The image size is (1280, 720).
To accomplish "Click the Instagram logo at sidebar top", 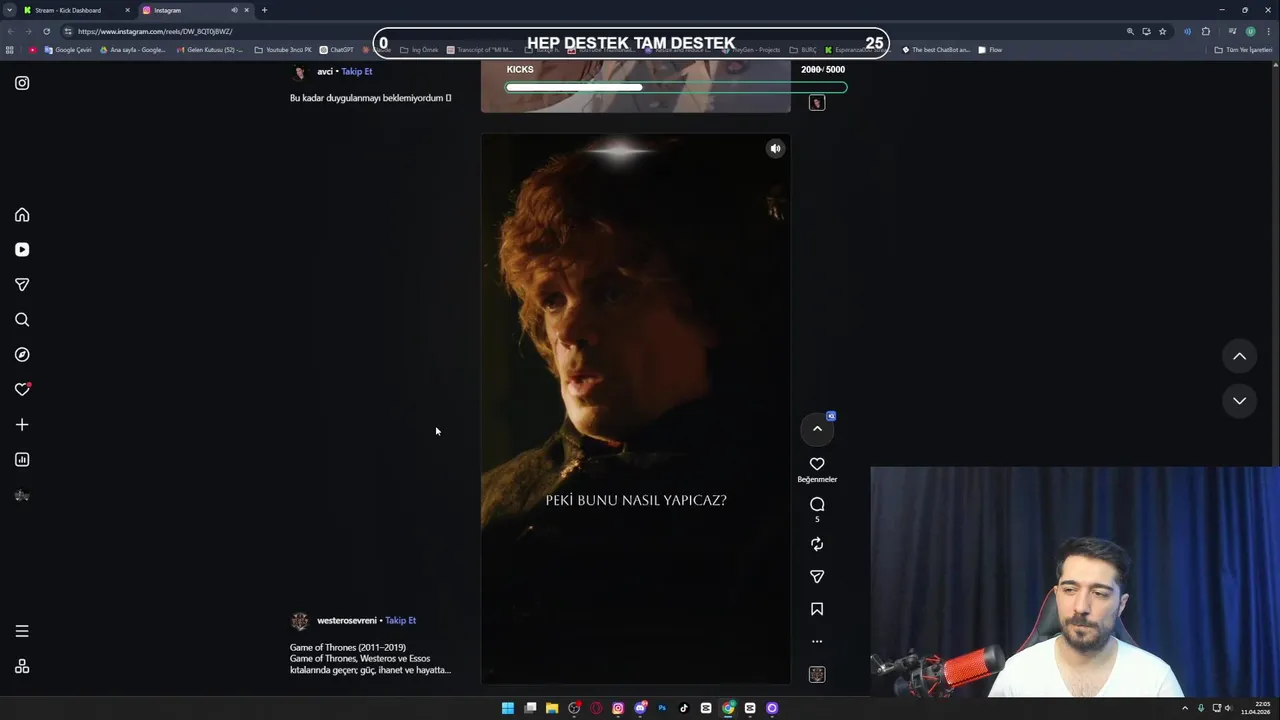I will tap(22, 83).
